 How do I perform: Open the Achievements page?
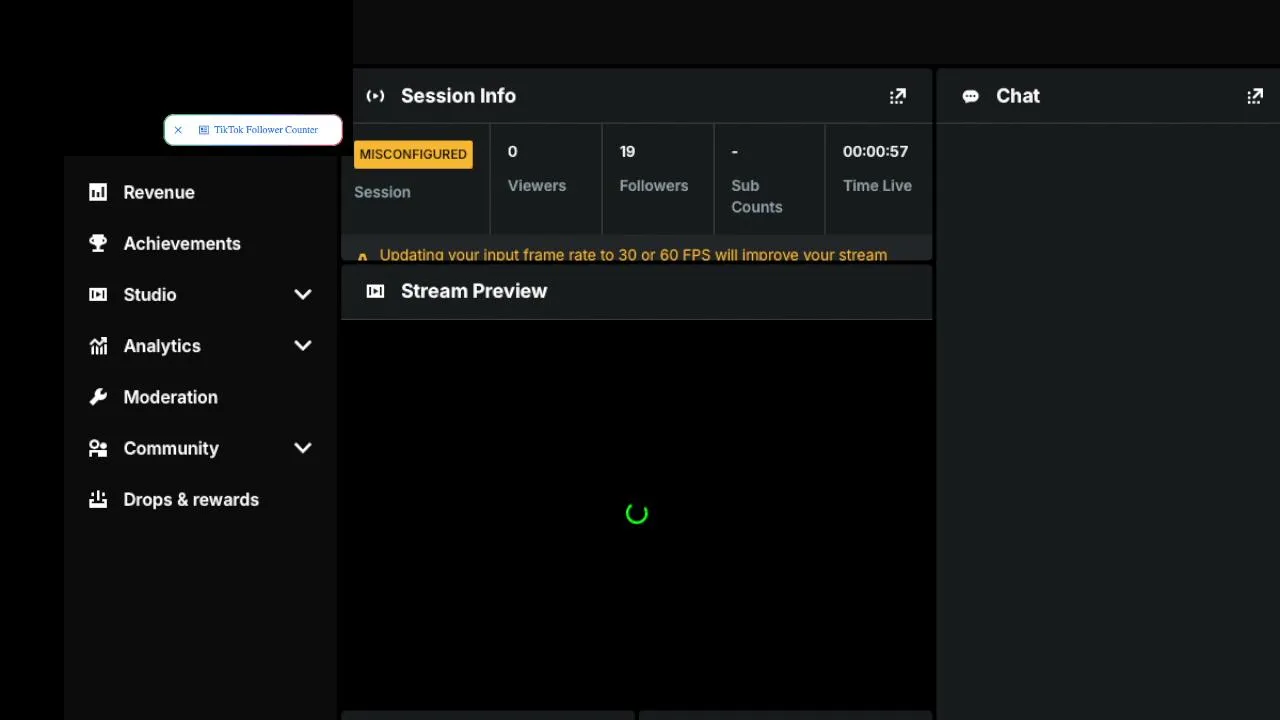(x=182, y=243)
